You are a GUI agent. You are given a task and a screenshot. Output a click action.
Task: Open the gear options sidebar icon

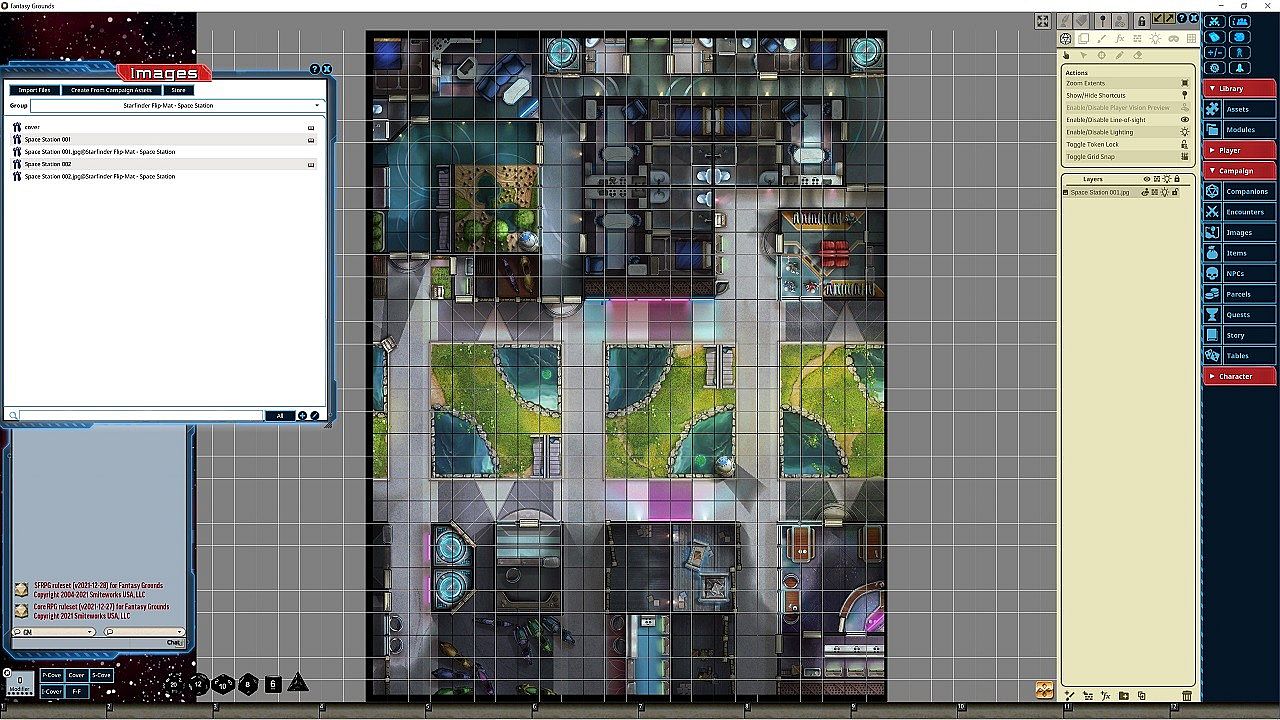point(1214,68)
